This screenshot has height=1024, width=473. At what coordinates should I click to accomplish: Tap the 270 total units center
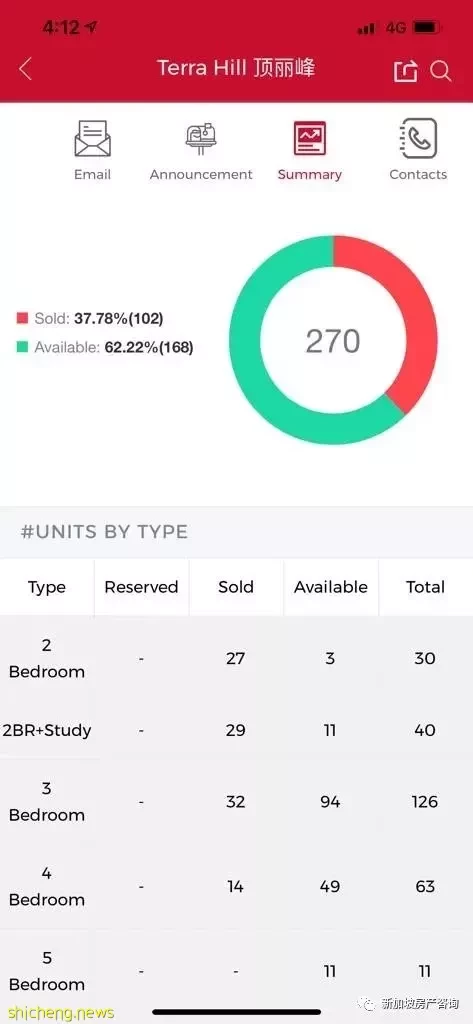coord(333,341)
